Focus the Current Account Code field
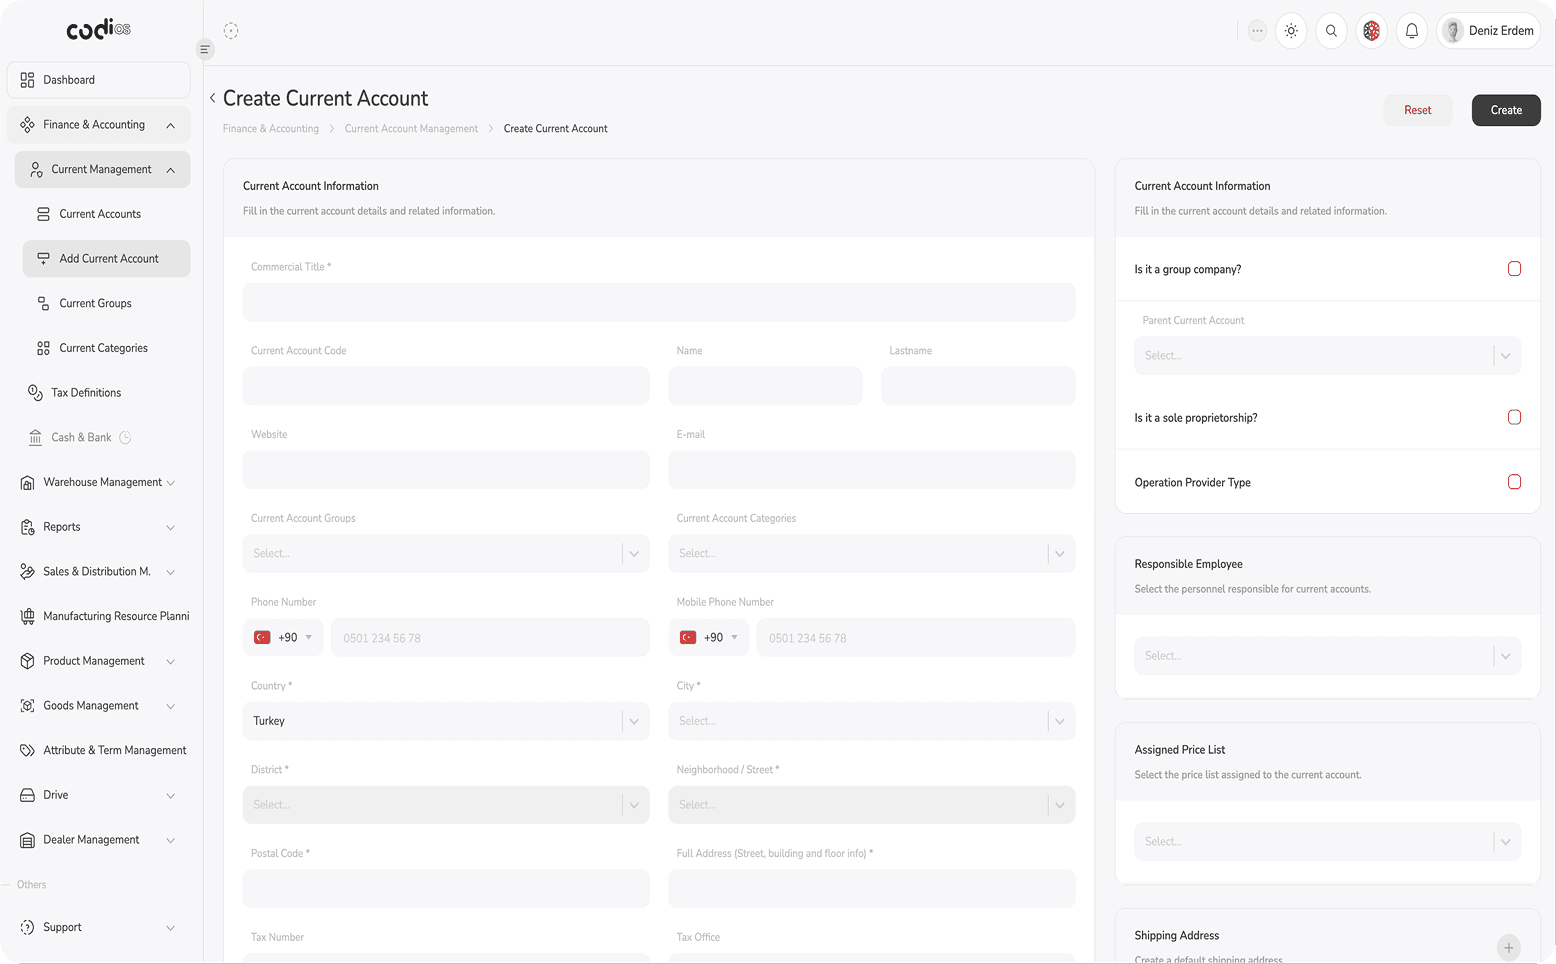The image size is (1556, 964). point(446,386)
